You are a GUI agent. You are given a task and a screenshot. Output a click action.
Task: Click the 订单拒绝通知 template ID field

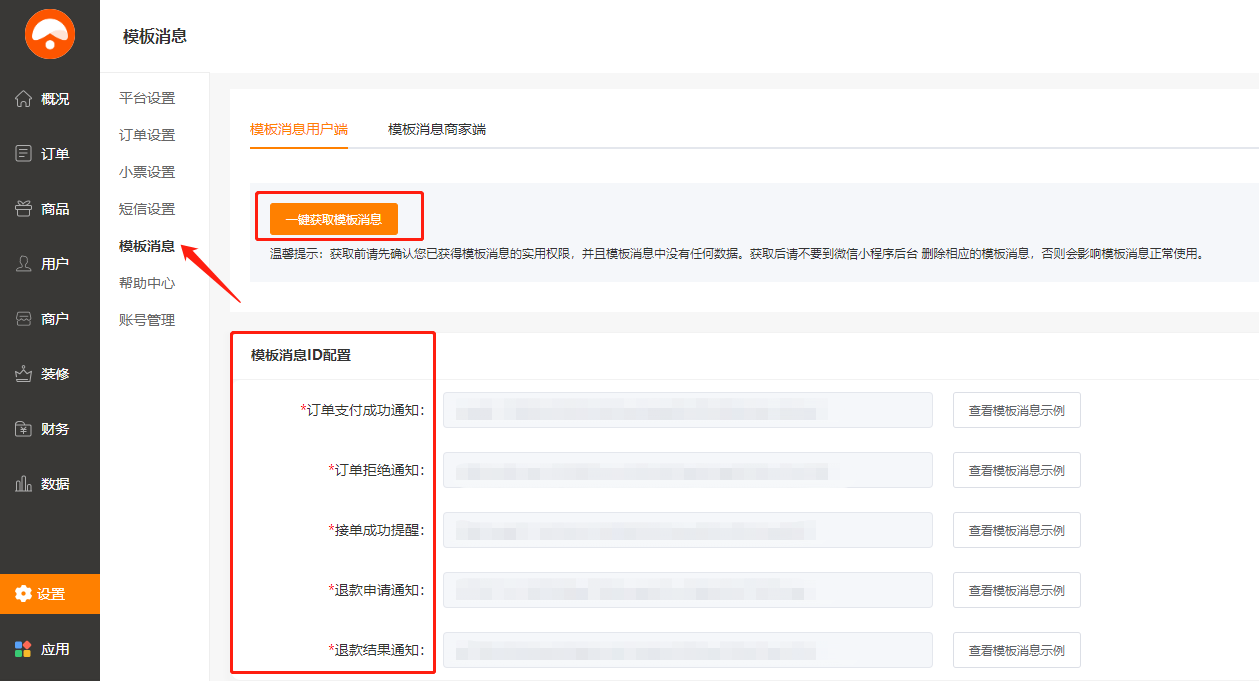tap(687, 470)
